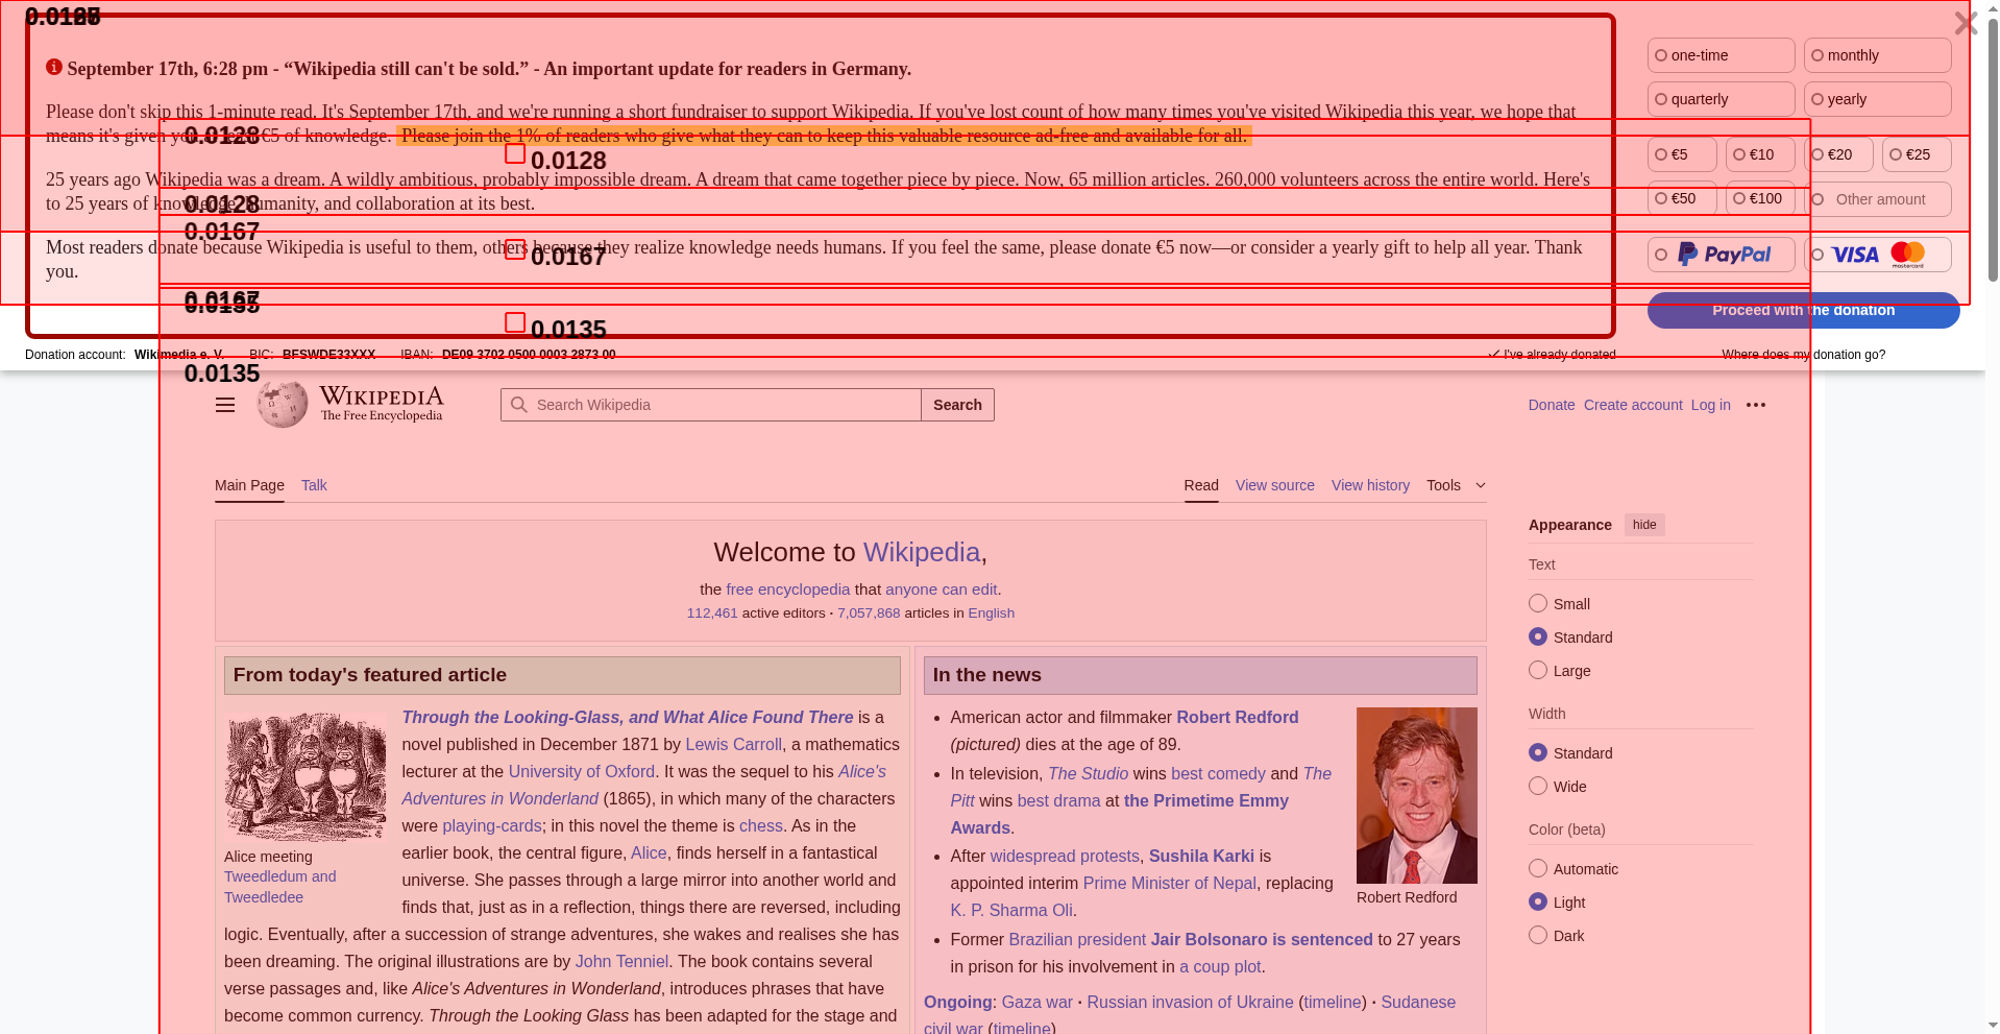Click the red info icon in banner

(54, 67)
